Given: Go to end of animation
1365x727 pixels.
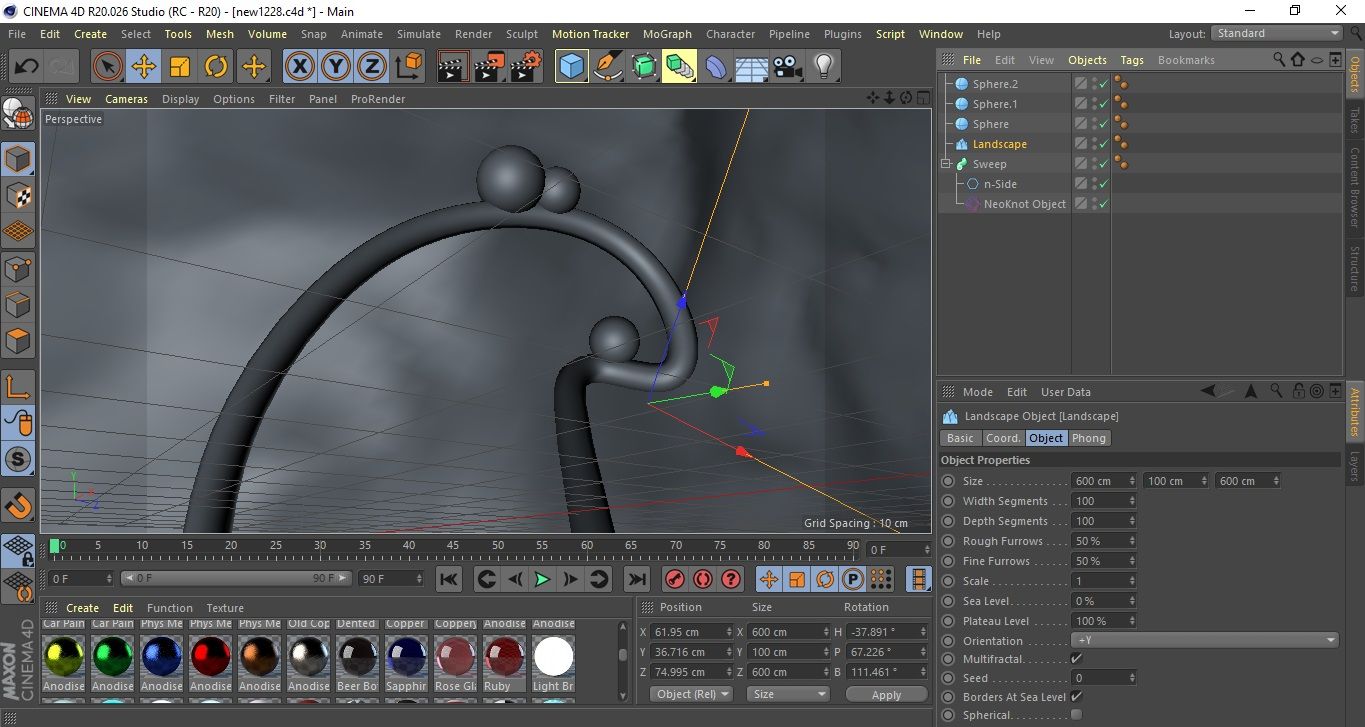Looking at the screenshot, I should (x=636, y=579).
